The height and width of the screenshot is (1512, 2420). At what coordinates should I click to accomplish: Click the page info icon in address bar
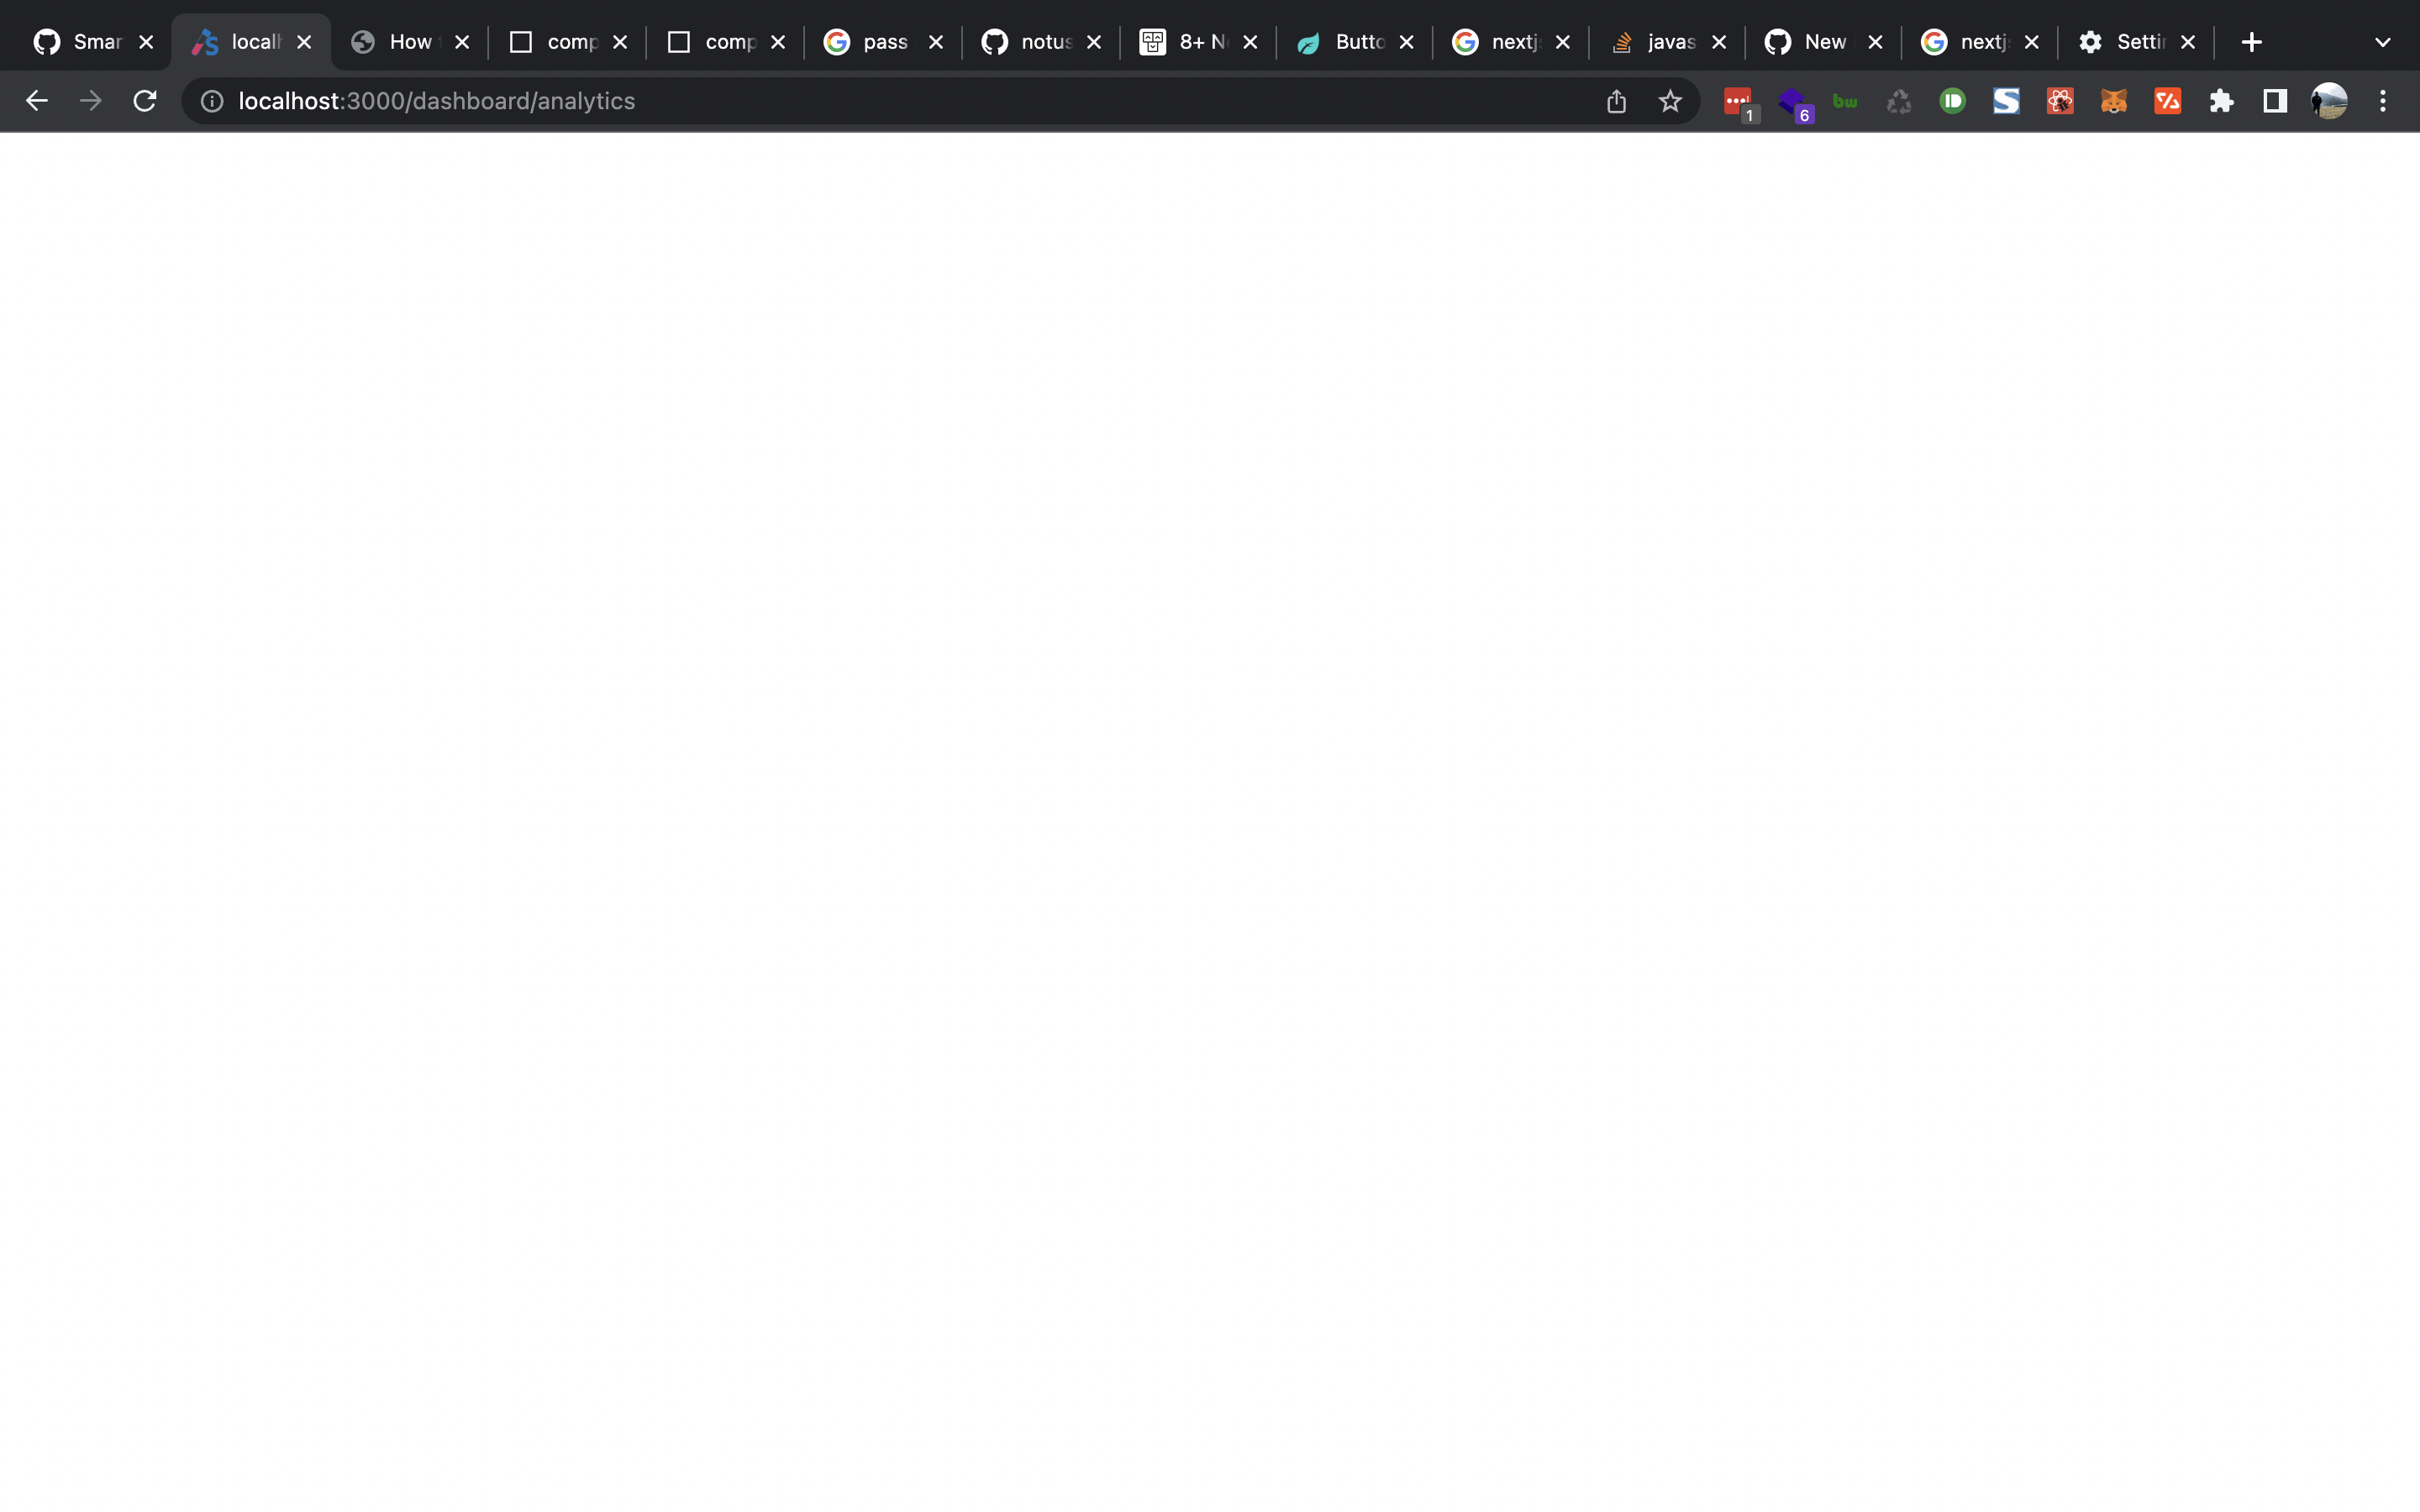click(x=211, y=100)
